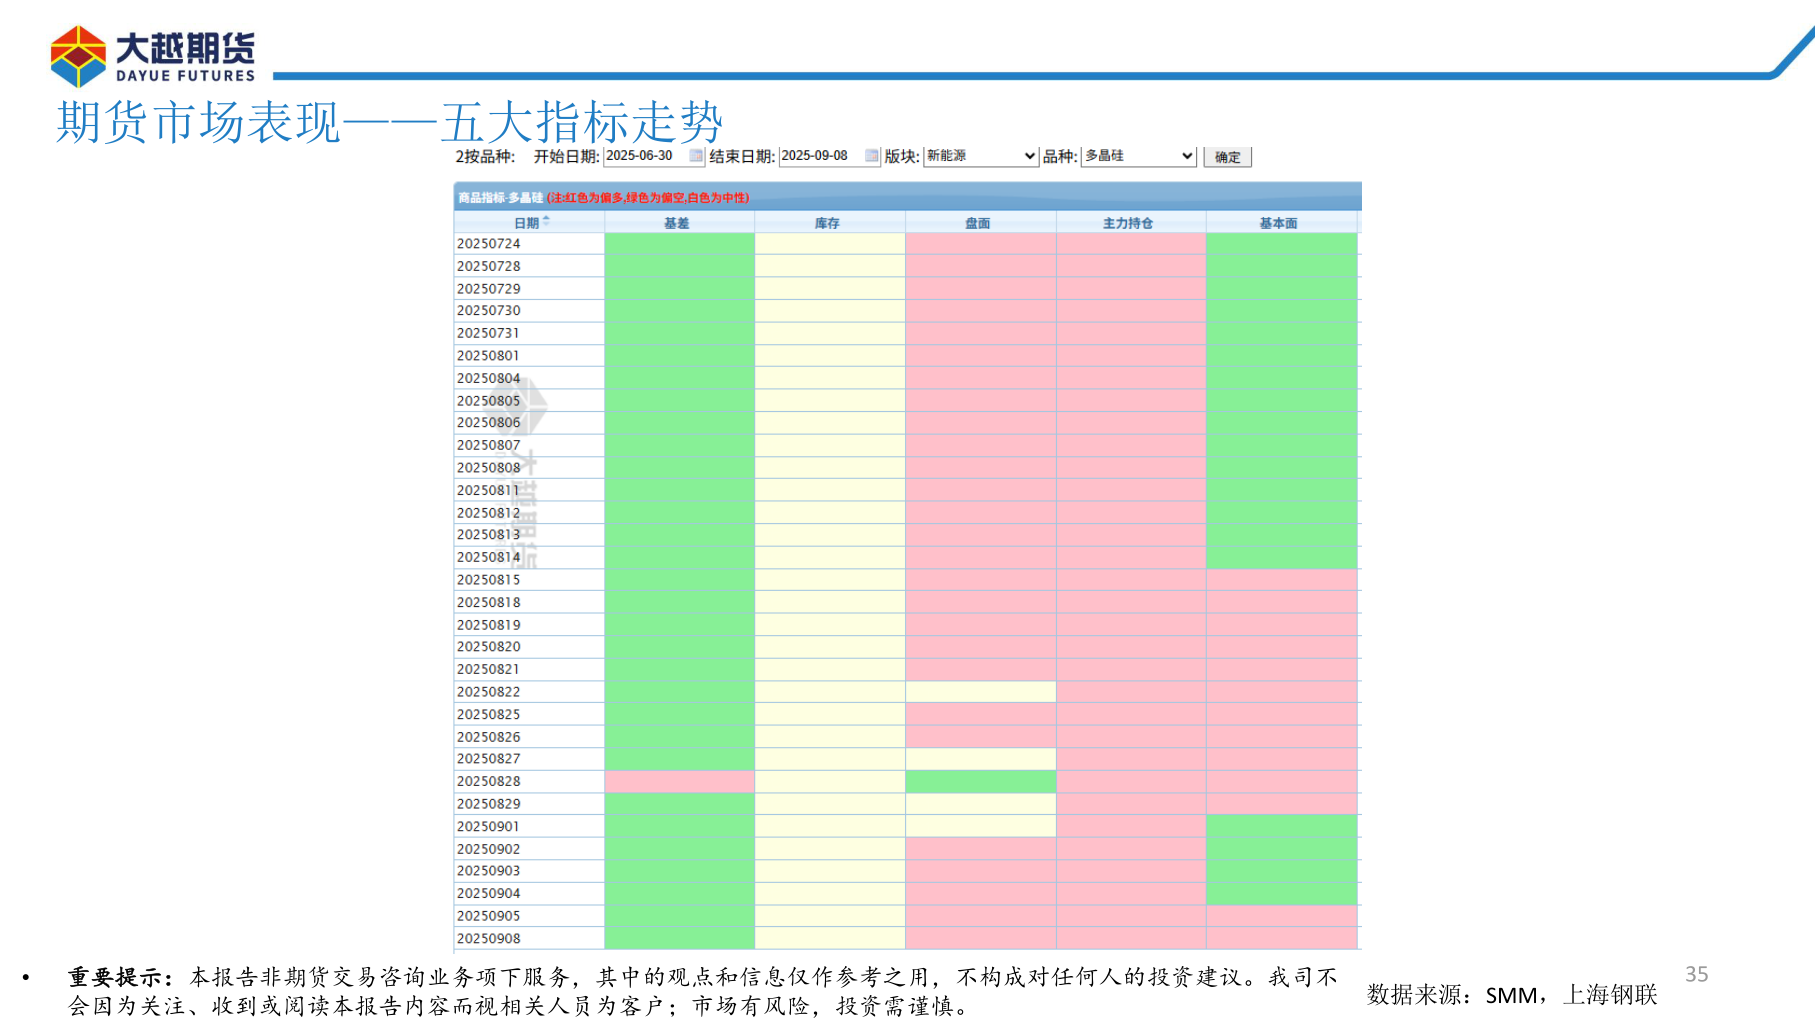
Task: Click the green 基差 cell of 20250908
Action: click(x=678, y=938)
